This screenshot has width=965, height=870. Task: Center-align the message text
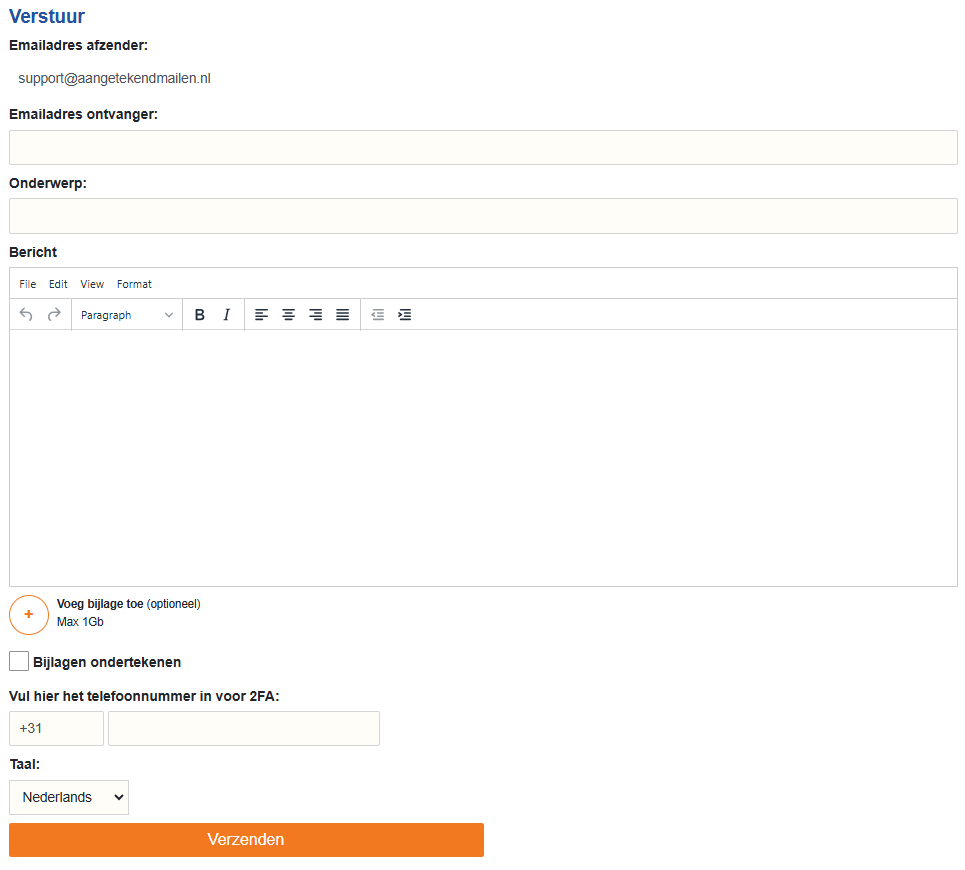click(x=288, y=315)
